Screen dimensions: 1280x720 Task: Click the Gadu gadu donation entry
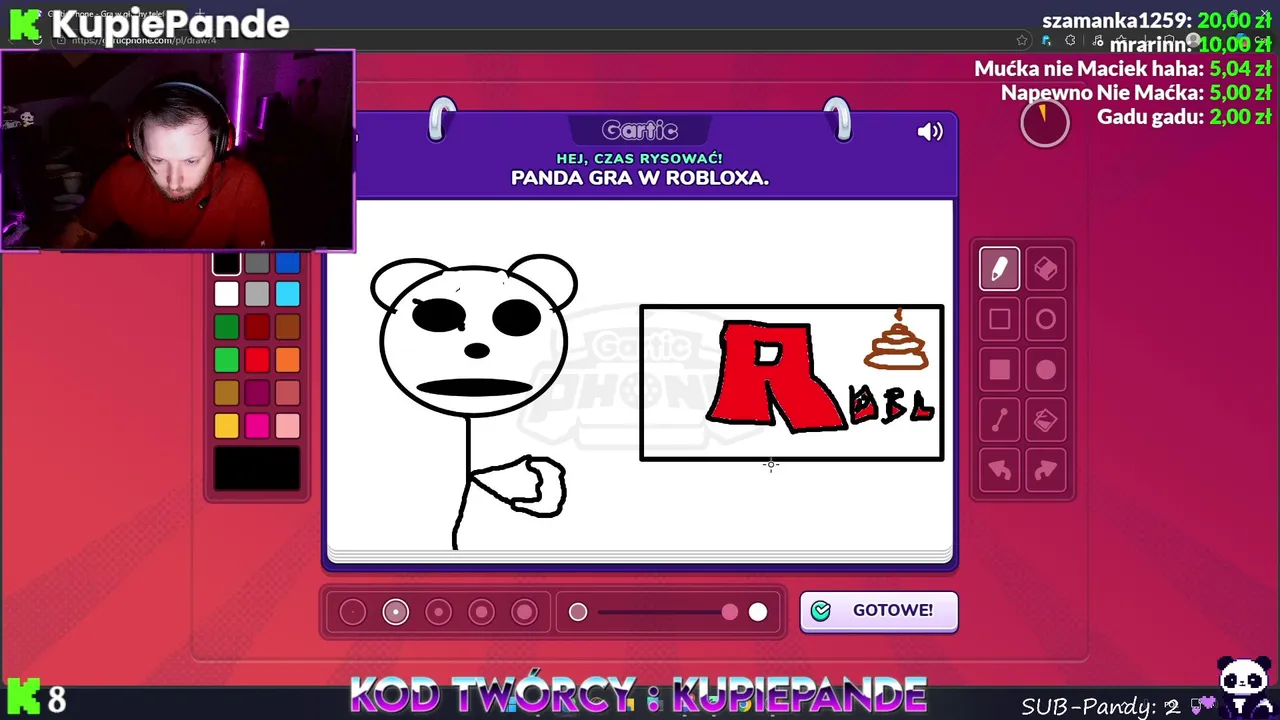[1184, 117]
